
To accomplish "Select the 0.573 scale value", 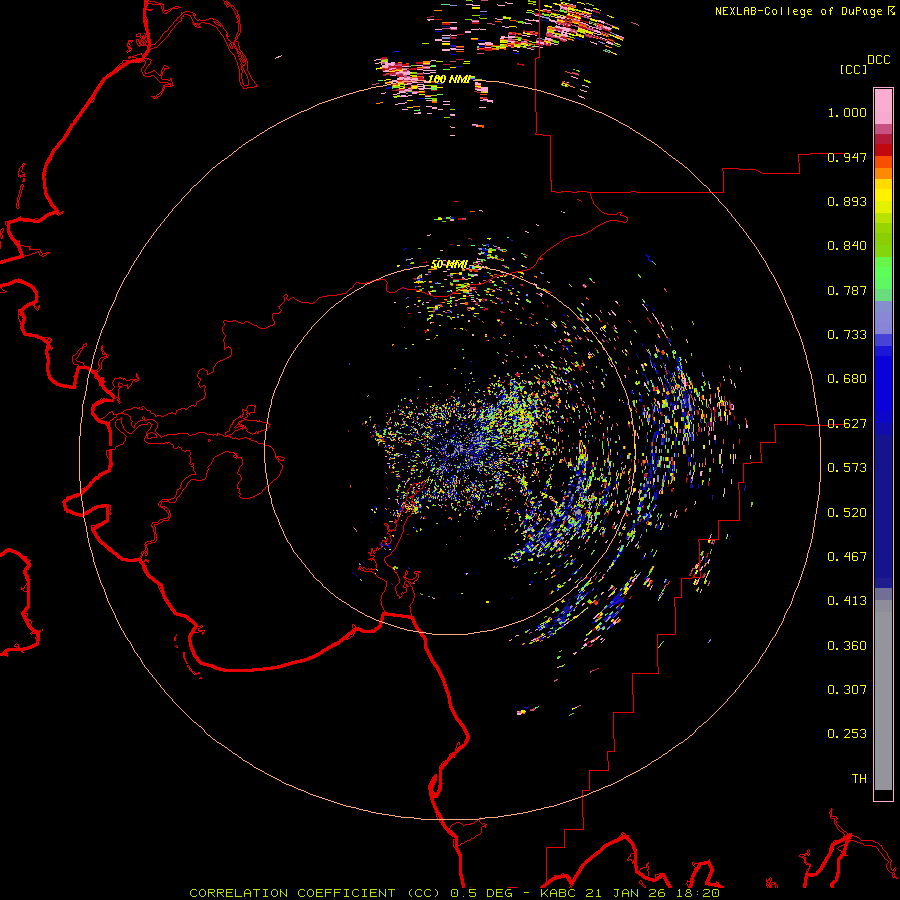I will pos(847,468).
